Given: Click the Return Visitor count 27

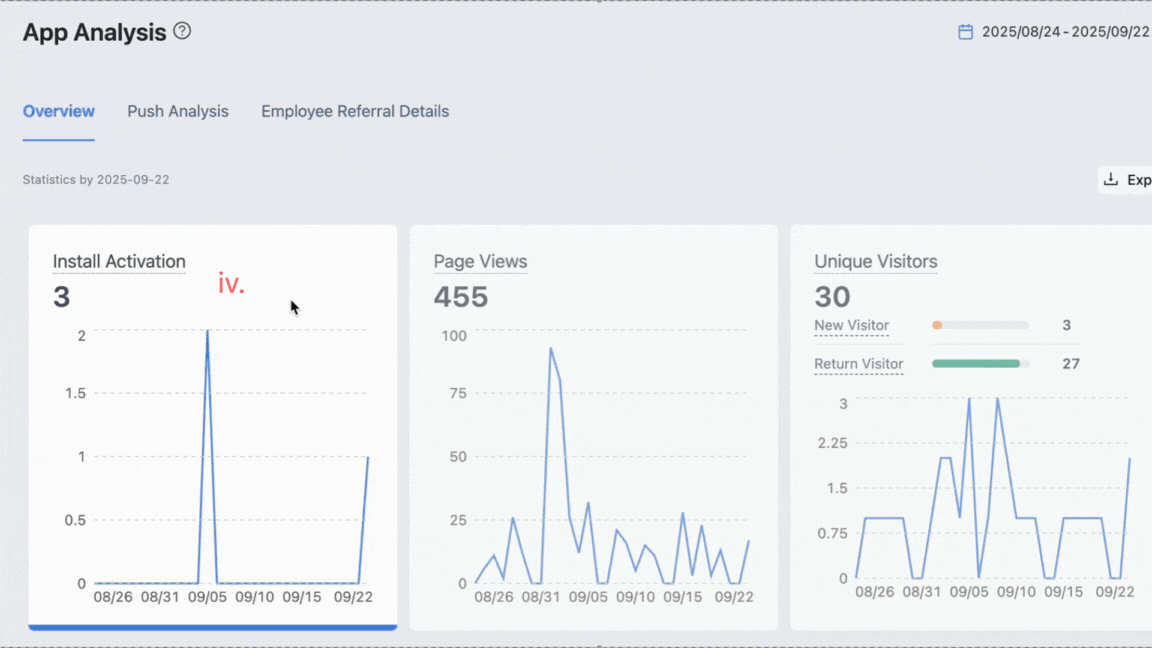Looking at the screenshot, I should click(x=1071, y=364).
